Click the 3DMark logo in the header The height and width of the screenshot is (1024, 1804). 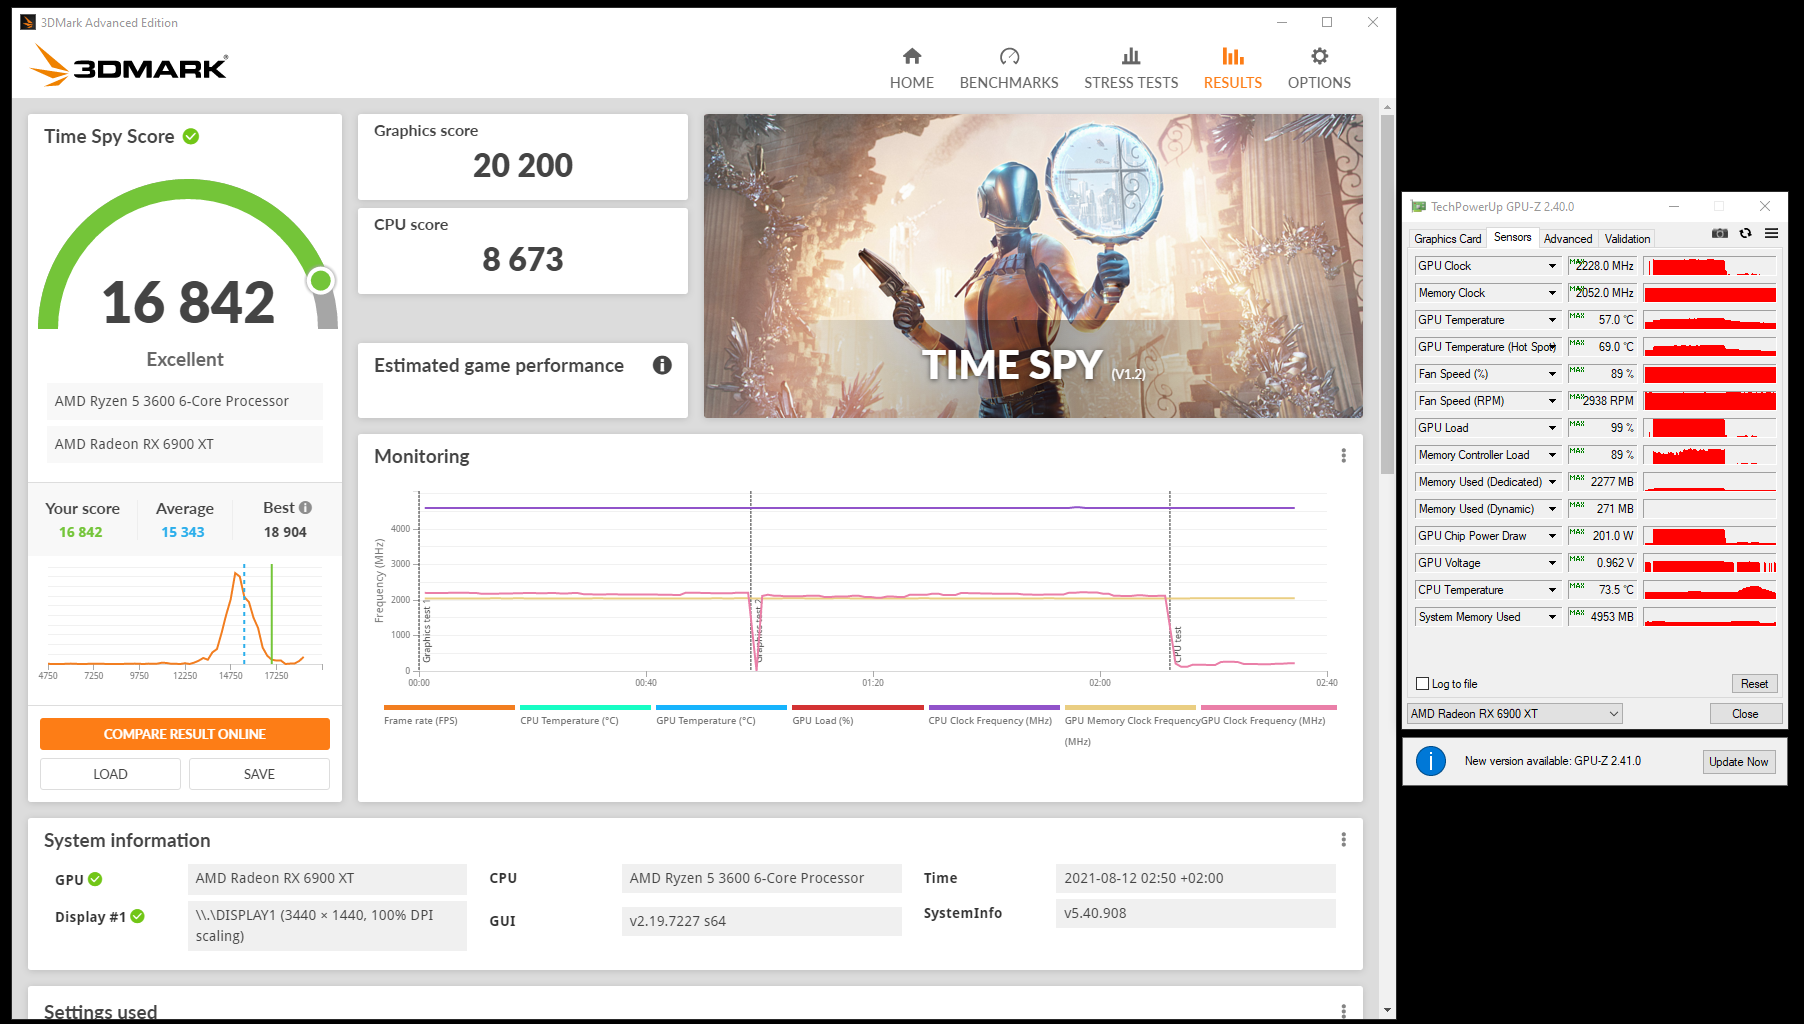click(129, 66)
